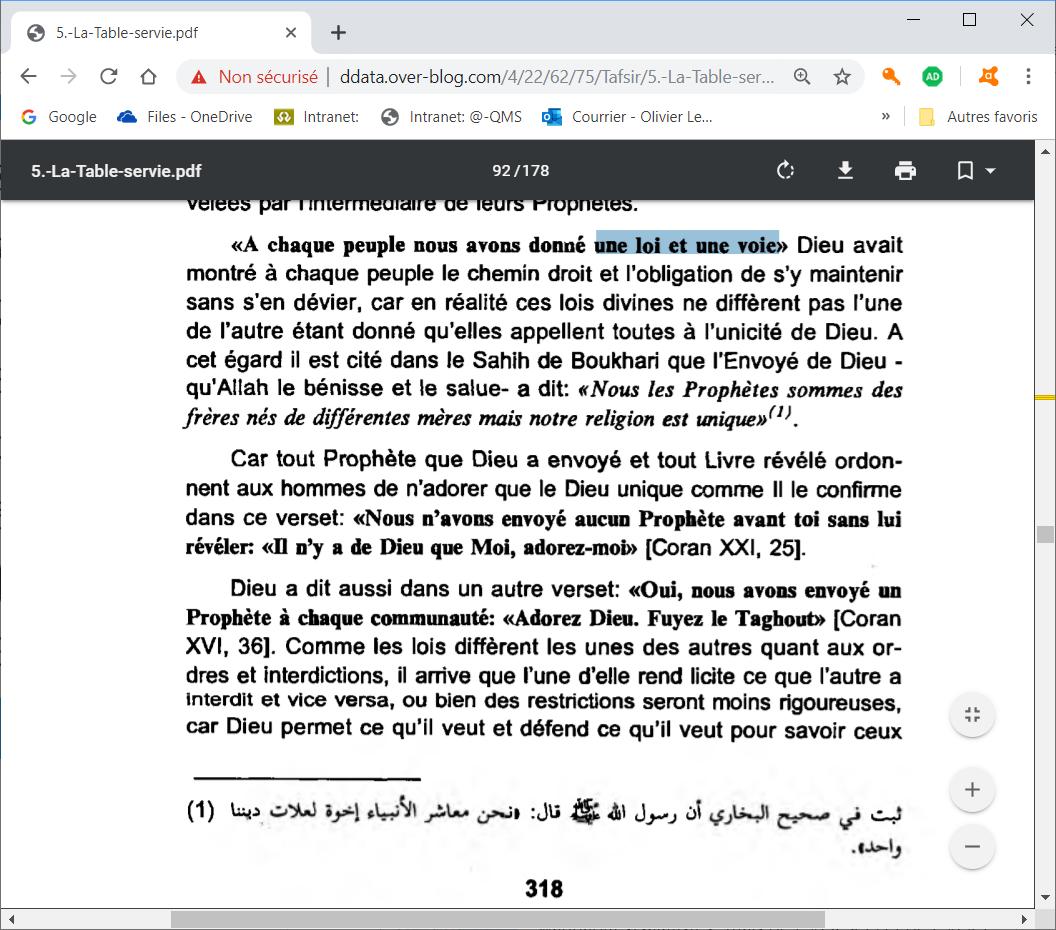
Task: Open the browser home page icon
Action: click(x=148, y=76)
